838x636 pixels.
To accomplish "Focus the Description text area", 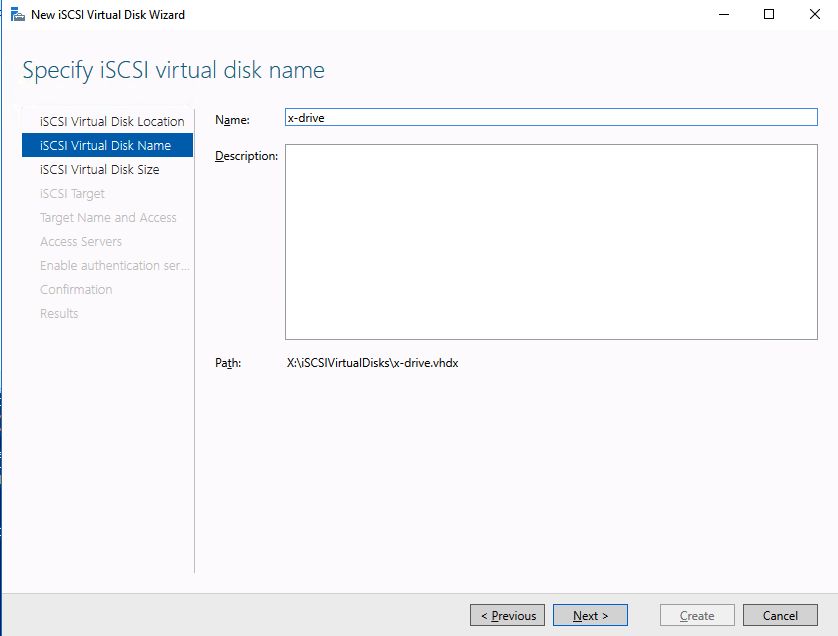I will tap(551, 243).
